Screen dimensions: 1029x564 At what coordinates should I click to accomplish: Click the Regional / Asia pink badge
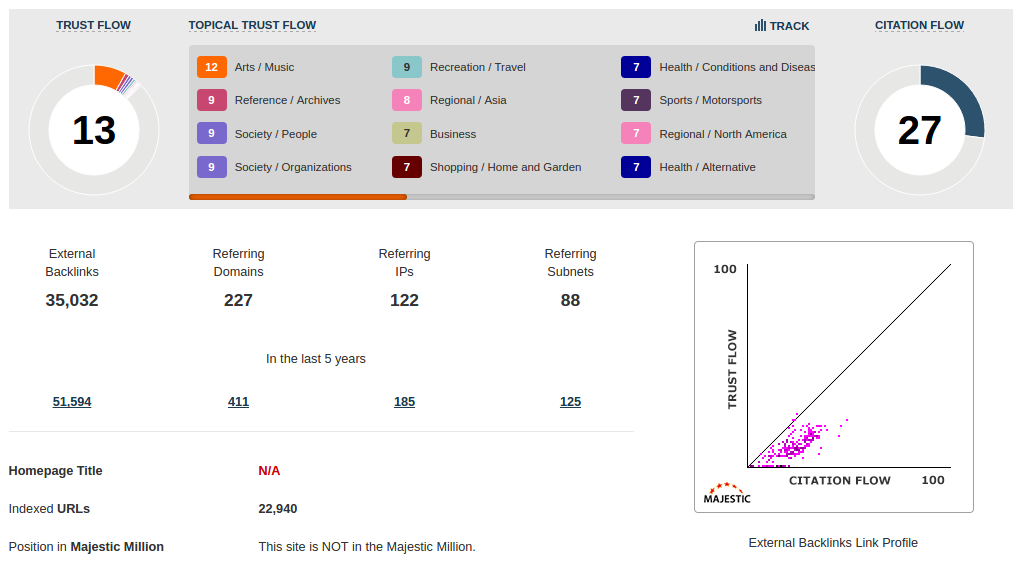407,100
